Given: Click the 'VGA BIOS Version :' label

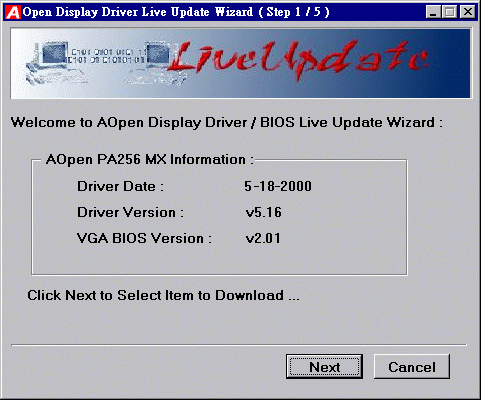Looking at the screenshot, I should click(144, 238).
